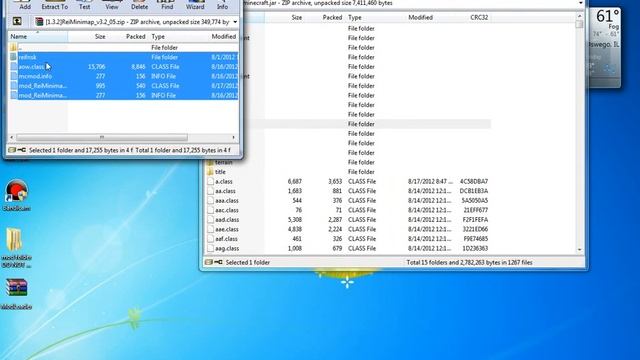Click the a.class file icon
640x360 pixels.
coord(210,182)
